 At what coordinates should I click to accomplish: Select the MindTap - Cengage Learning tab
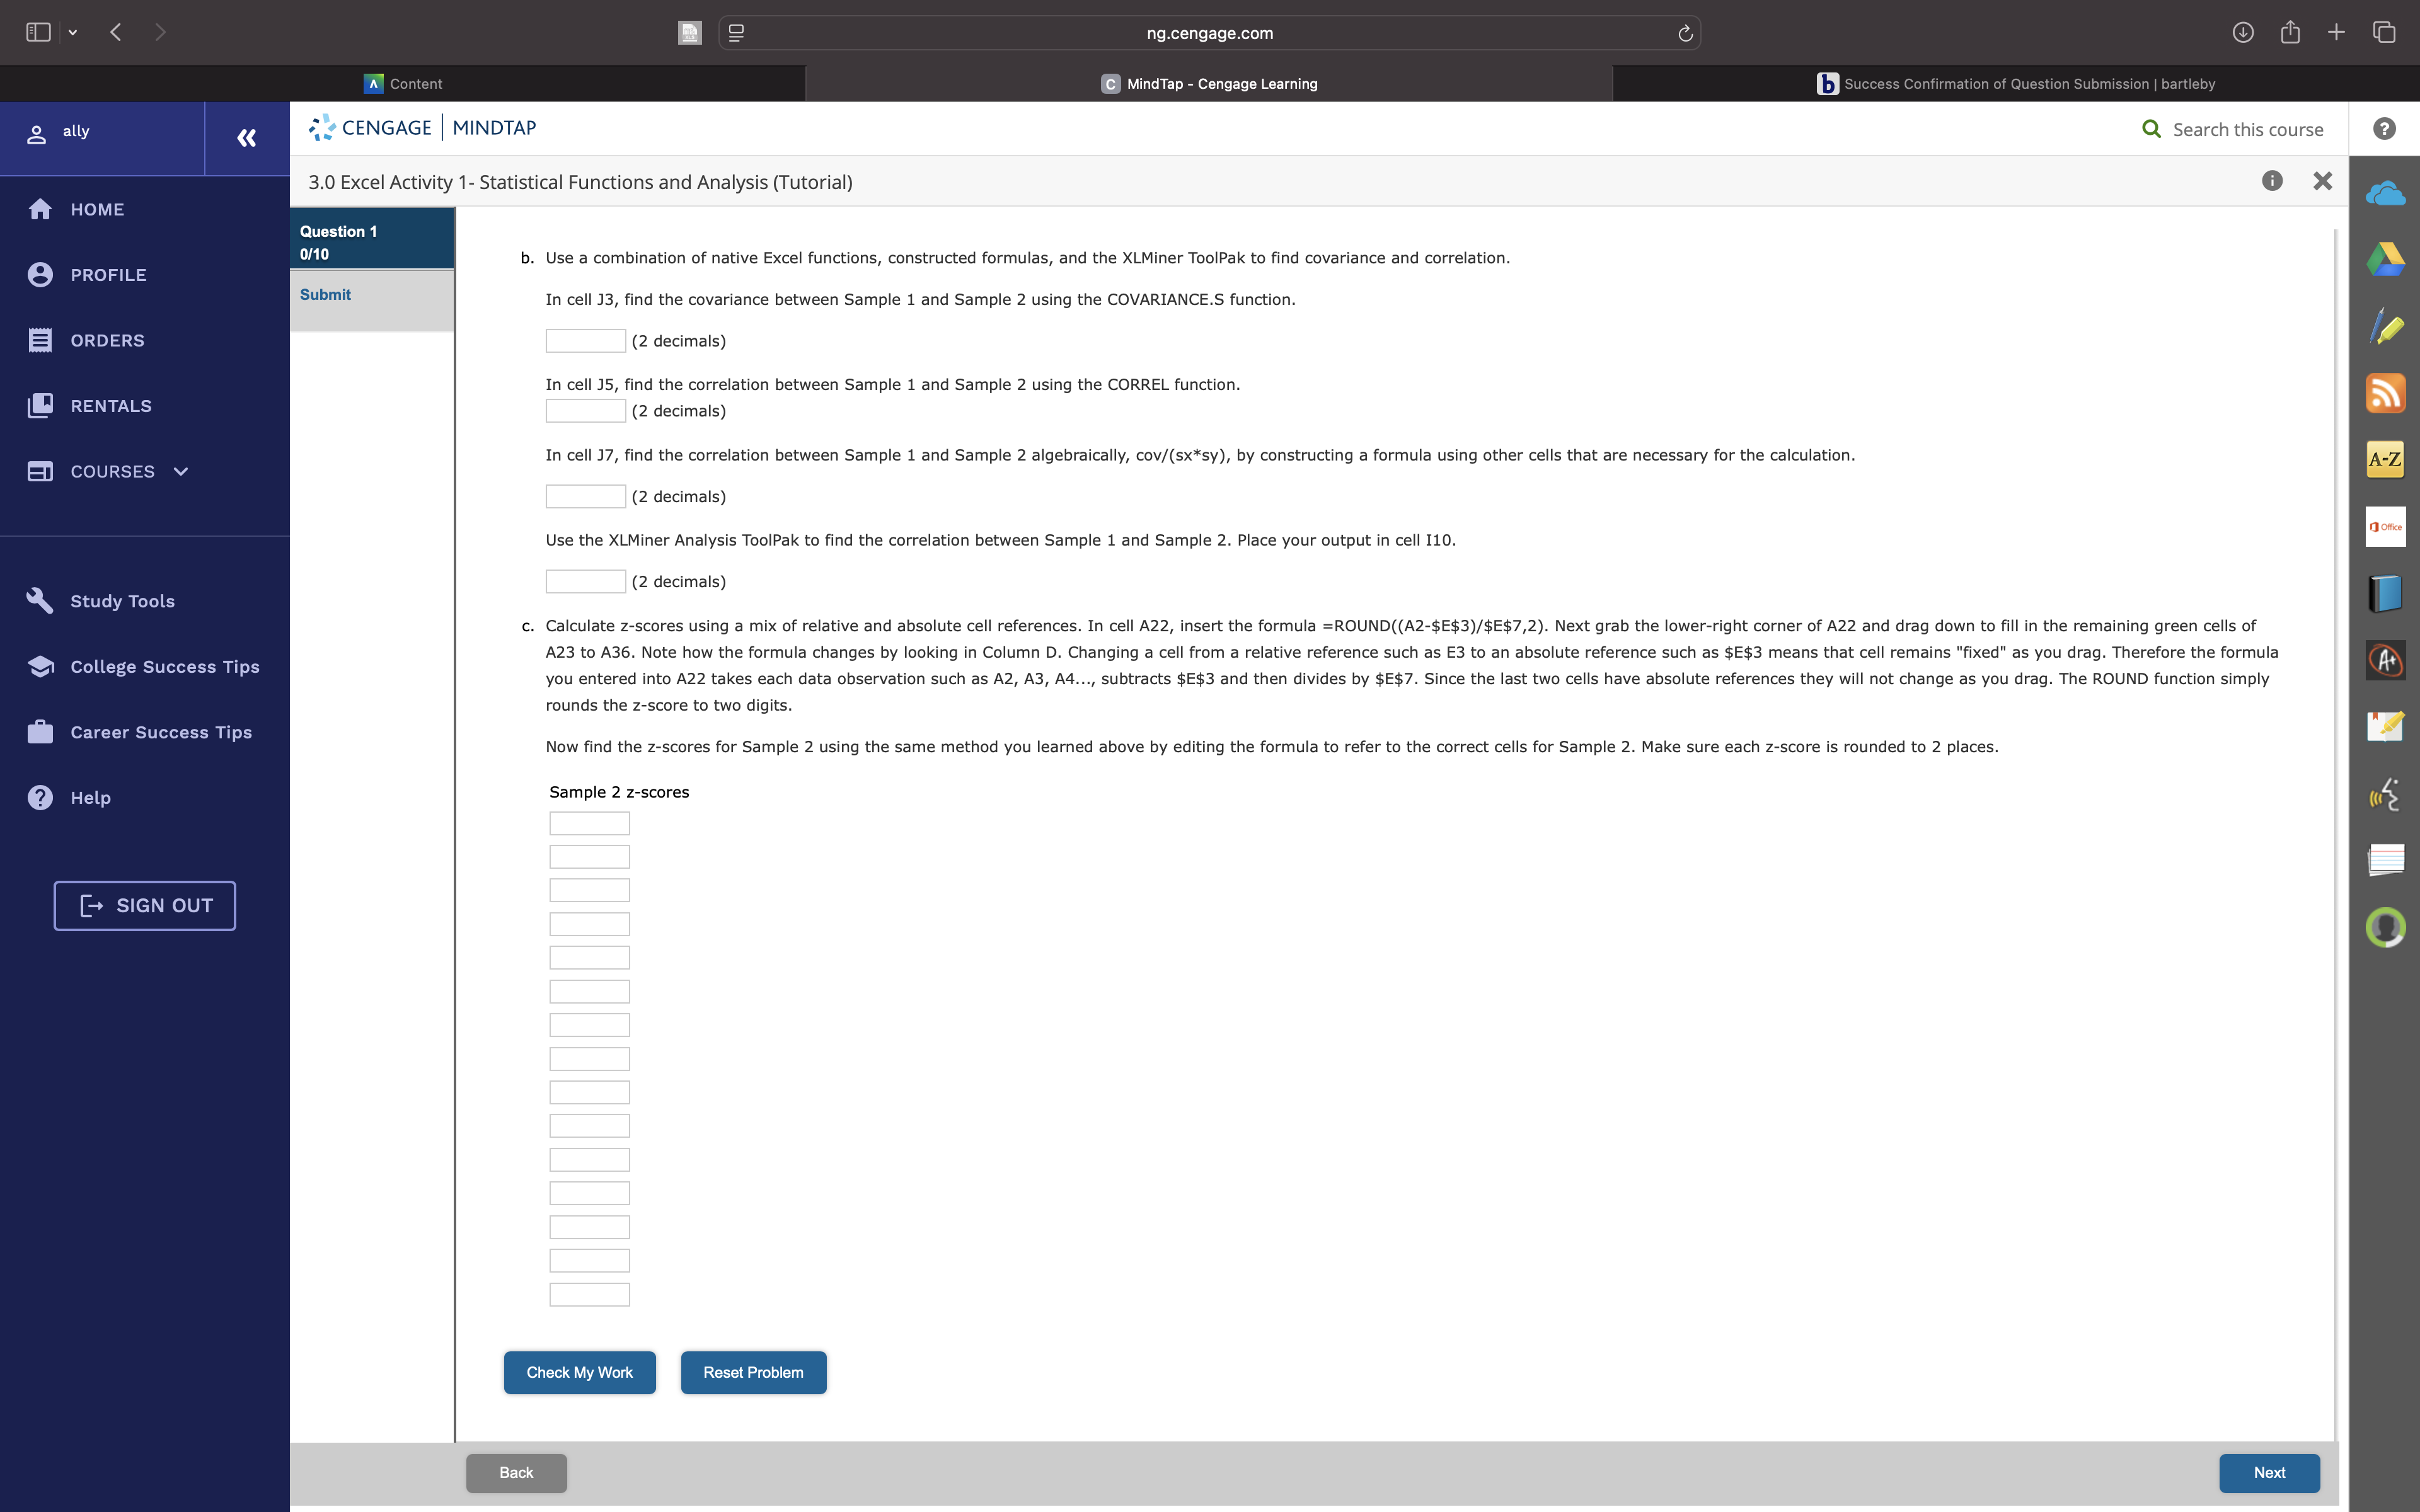pos(1209,83)
